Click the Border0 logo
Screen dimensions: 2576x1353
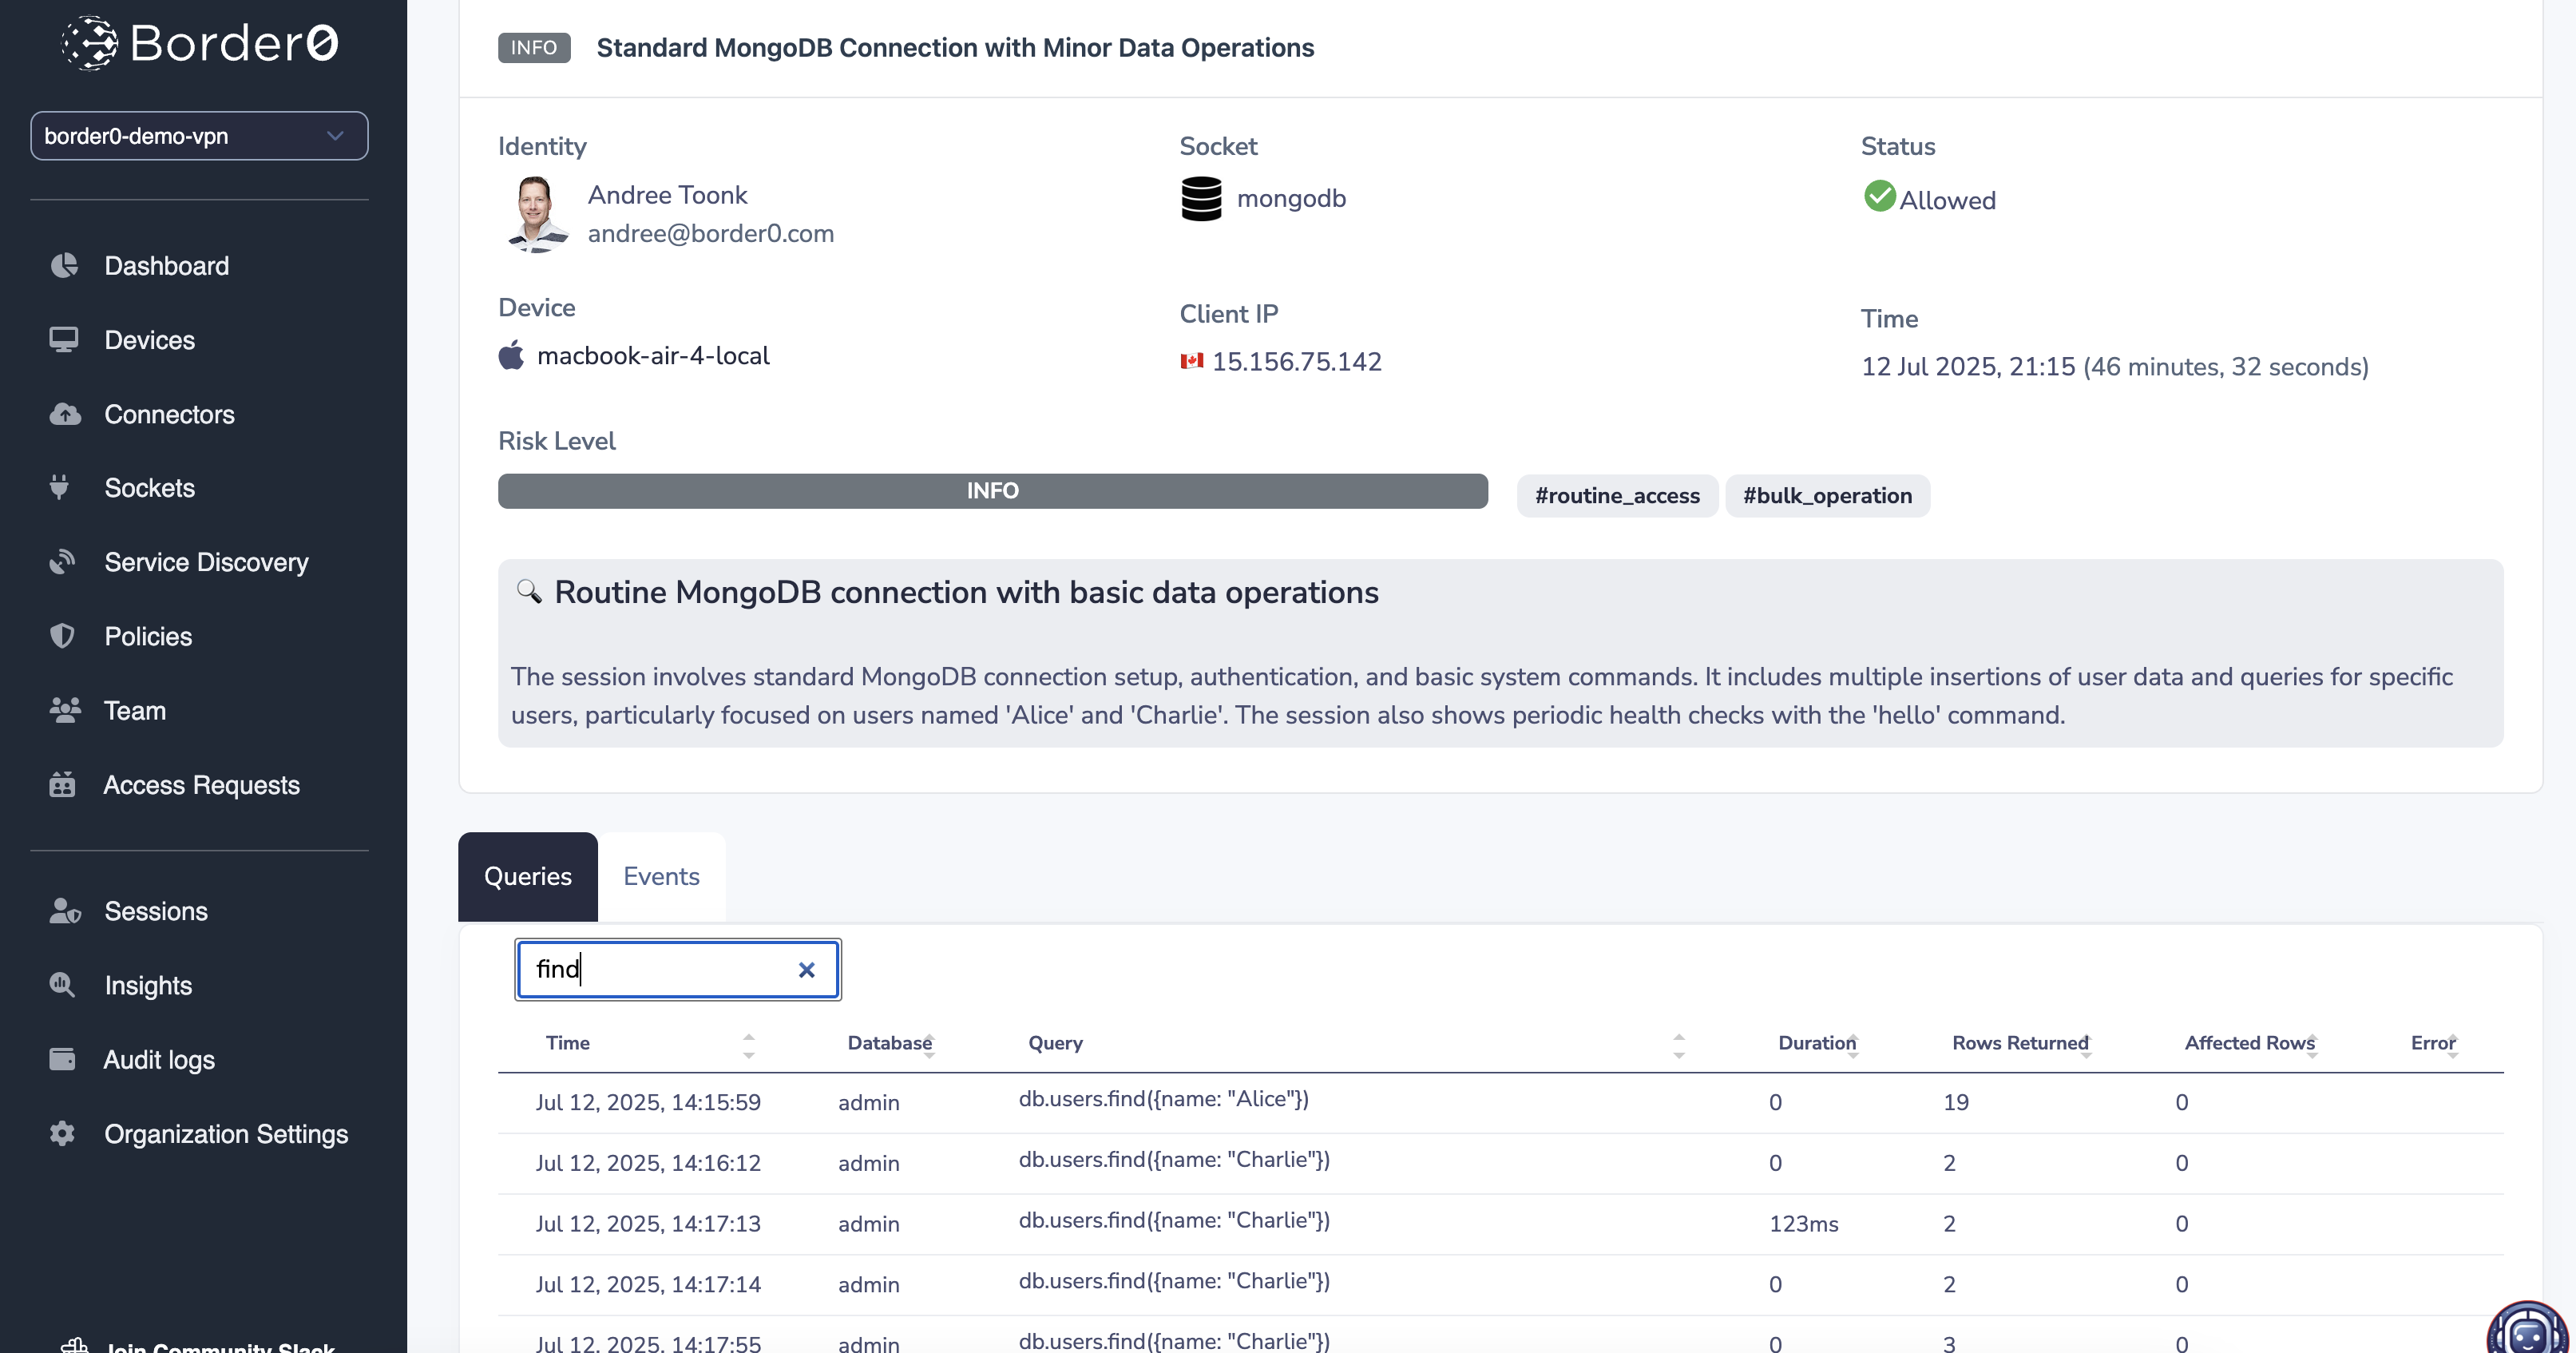pyautogui.click(x=200, y=43)
